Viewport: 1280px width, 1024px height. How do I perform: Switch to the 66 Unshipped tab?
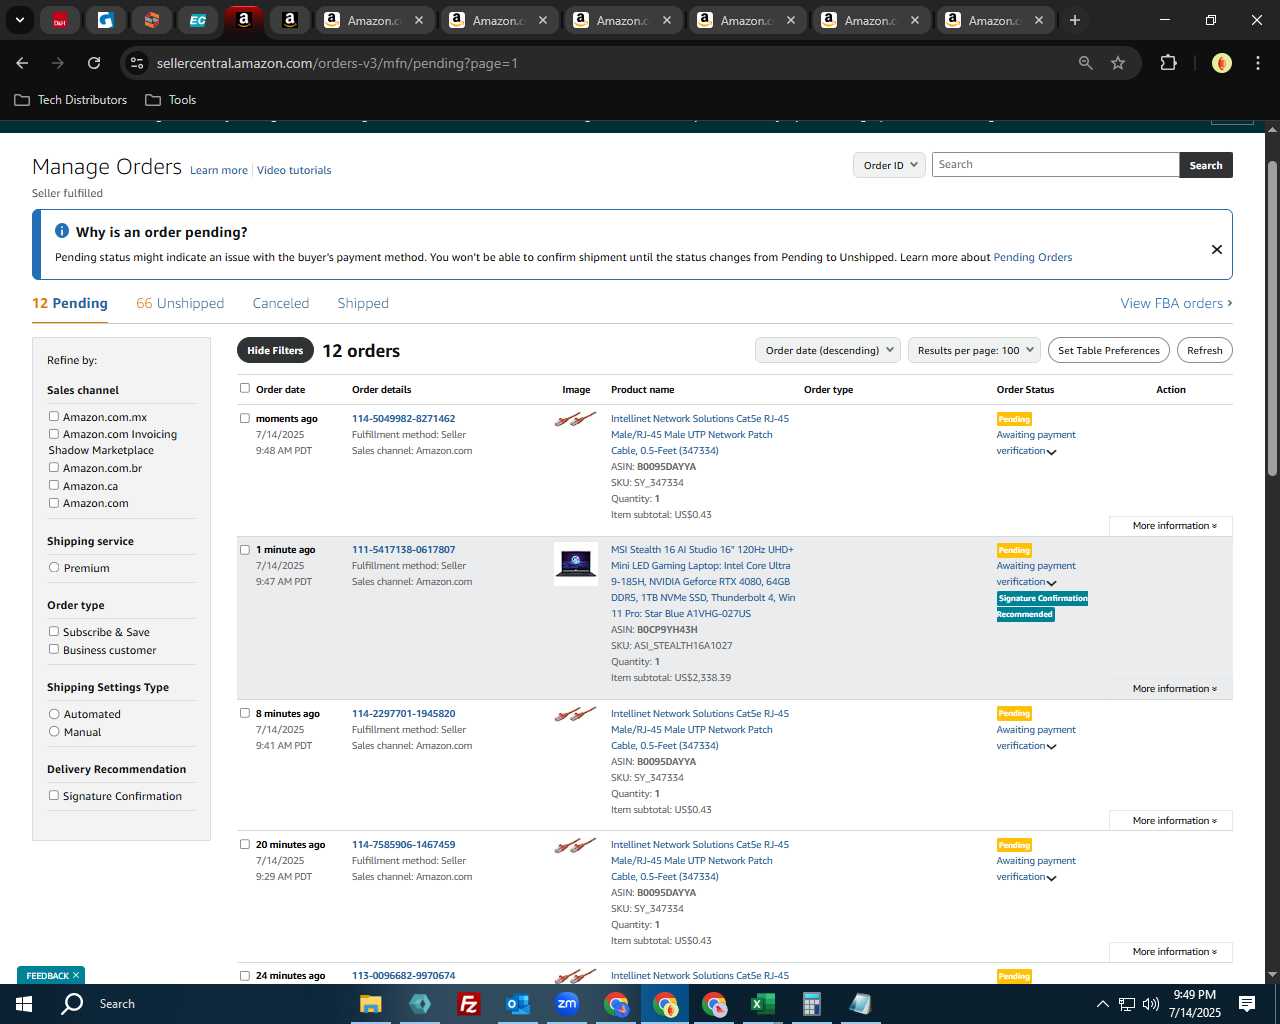click(x=180, y=303)
